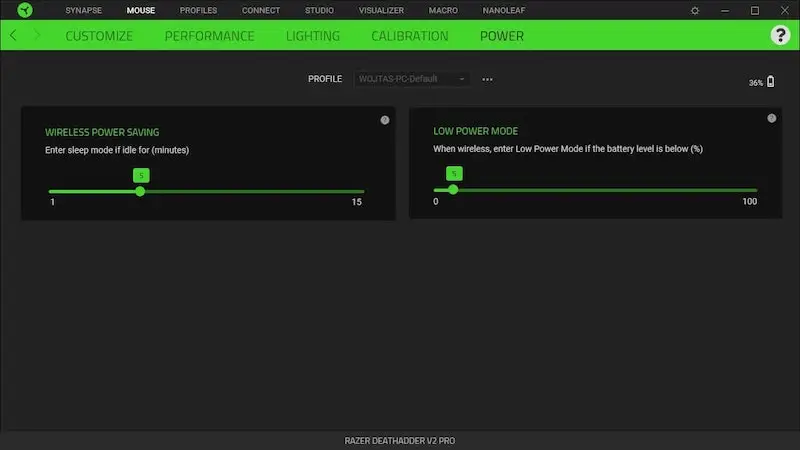Switch to the Lighting sub-tab
Screen dimensions: 800x450
click(x=313, y=36)
